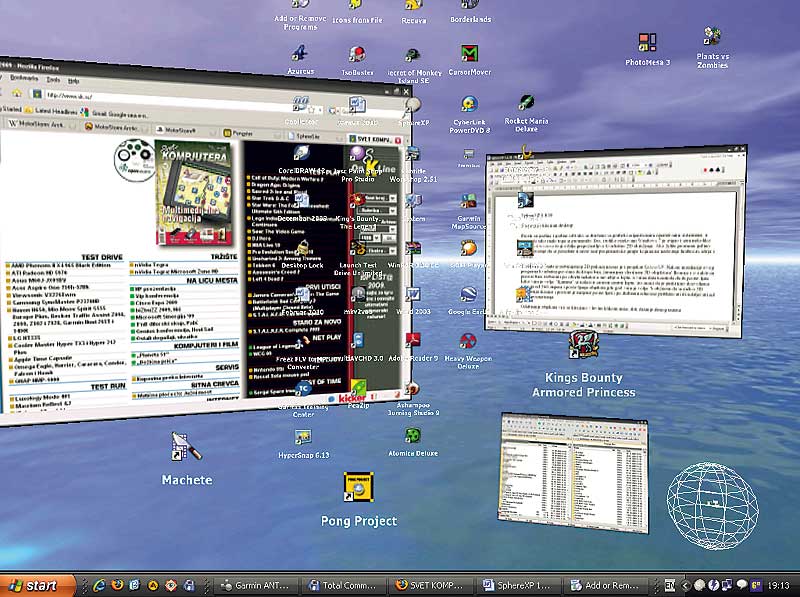Launch Ashampoo Burning Studio 9 icon

pos(413,391)
